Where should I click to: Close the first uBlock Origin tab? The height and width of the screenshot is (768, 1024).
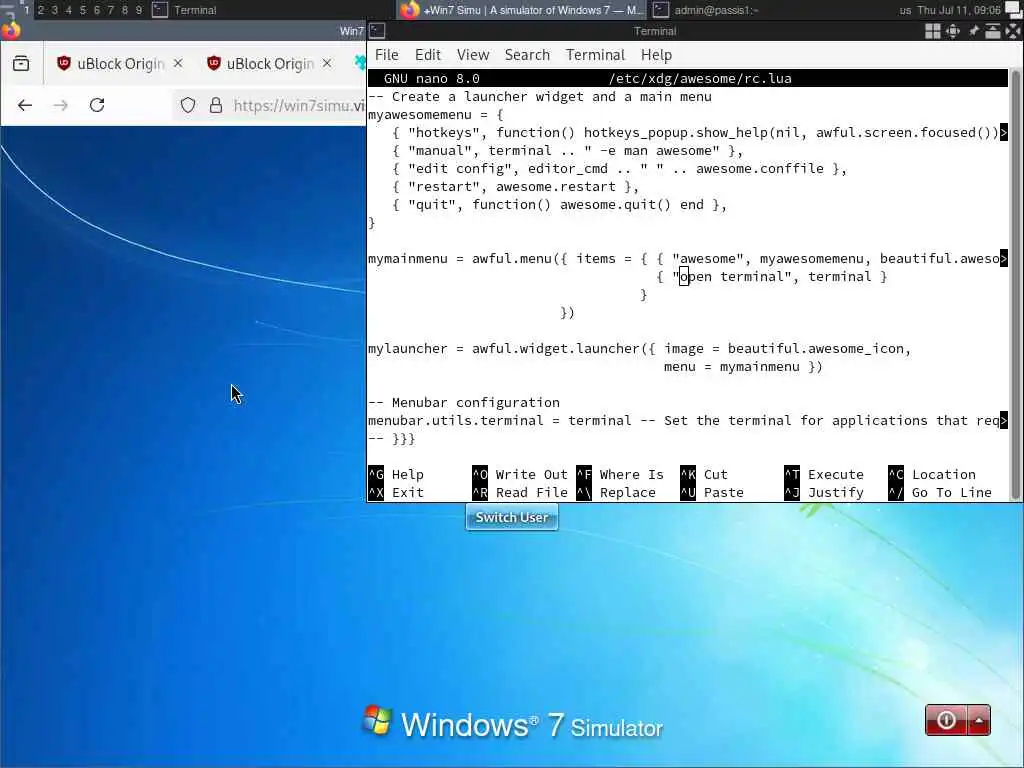178,63
